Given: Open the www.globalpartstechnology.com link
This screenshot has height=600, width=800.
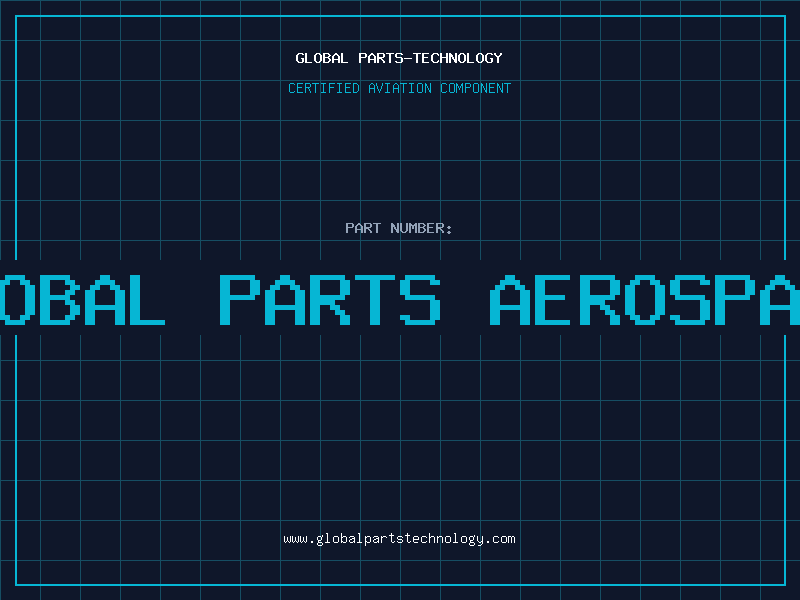Looking at the screenshot, I should (399, 539).
